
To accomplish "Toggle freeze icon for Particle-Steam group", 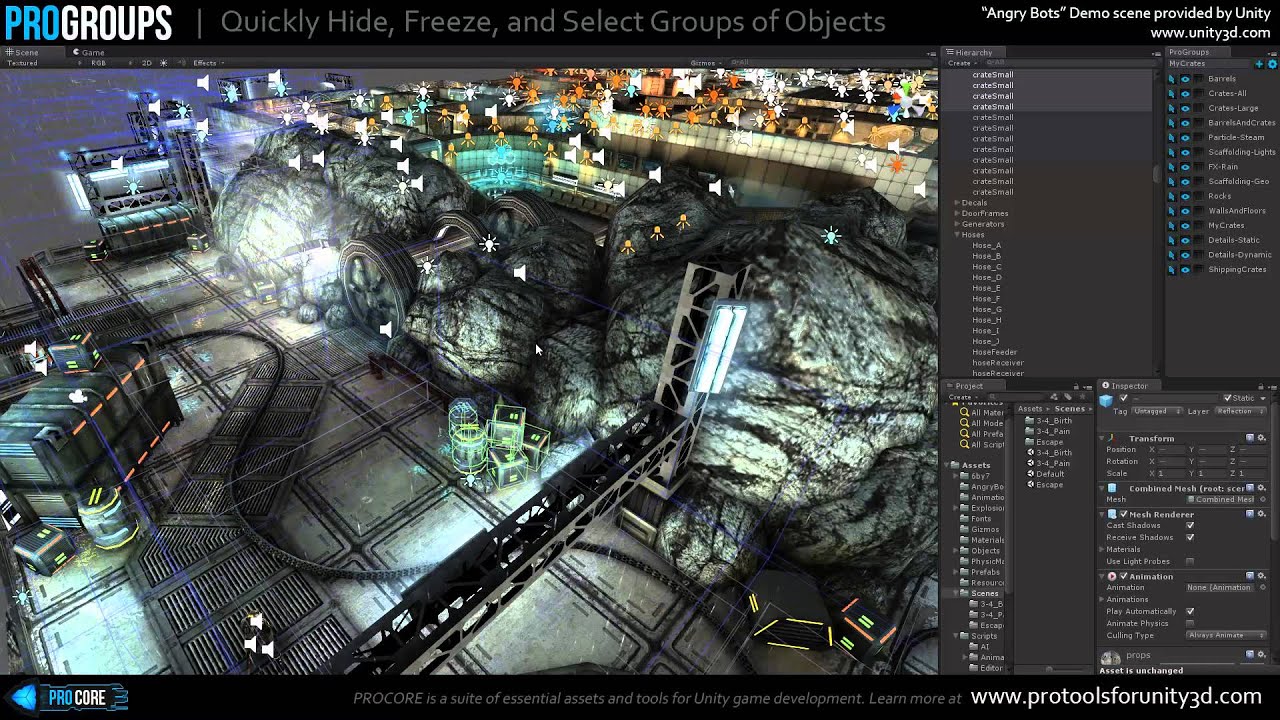I will [x=1198, y=137].
